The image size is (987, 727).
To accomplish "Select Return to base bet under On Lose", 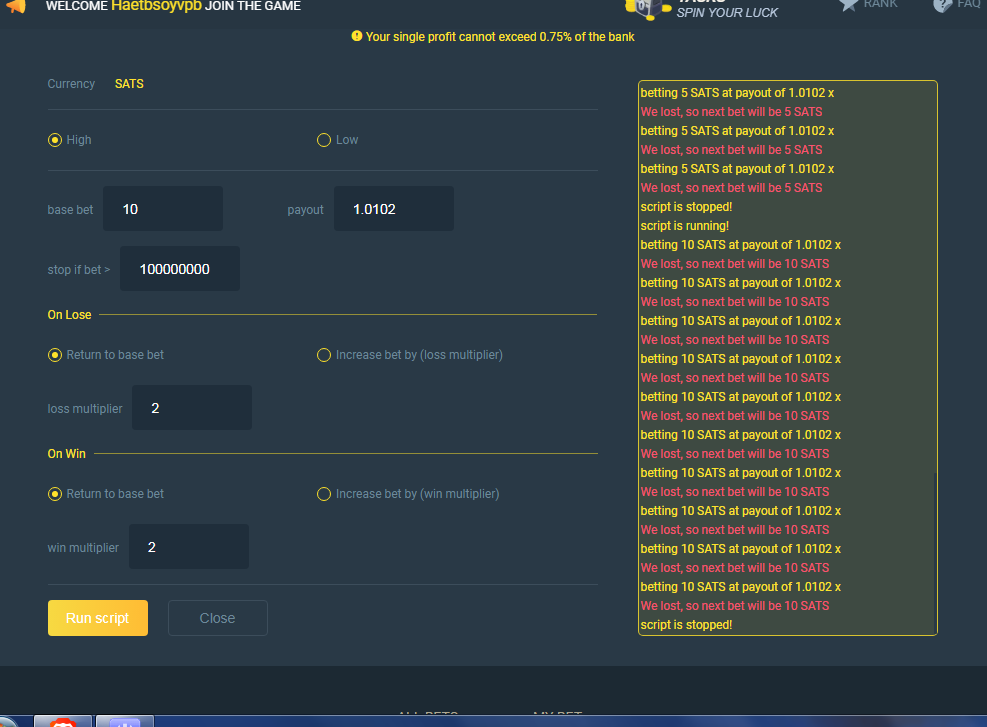I will (55, 355).
